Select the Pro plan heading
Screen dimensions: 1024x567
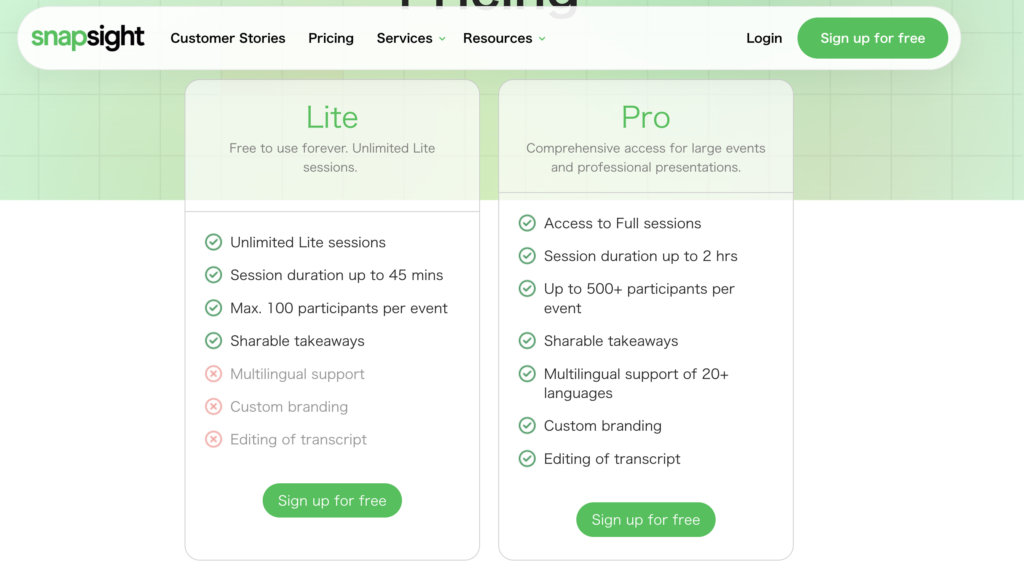coord(645,117)
